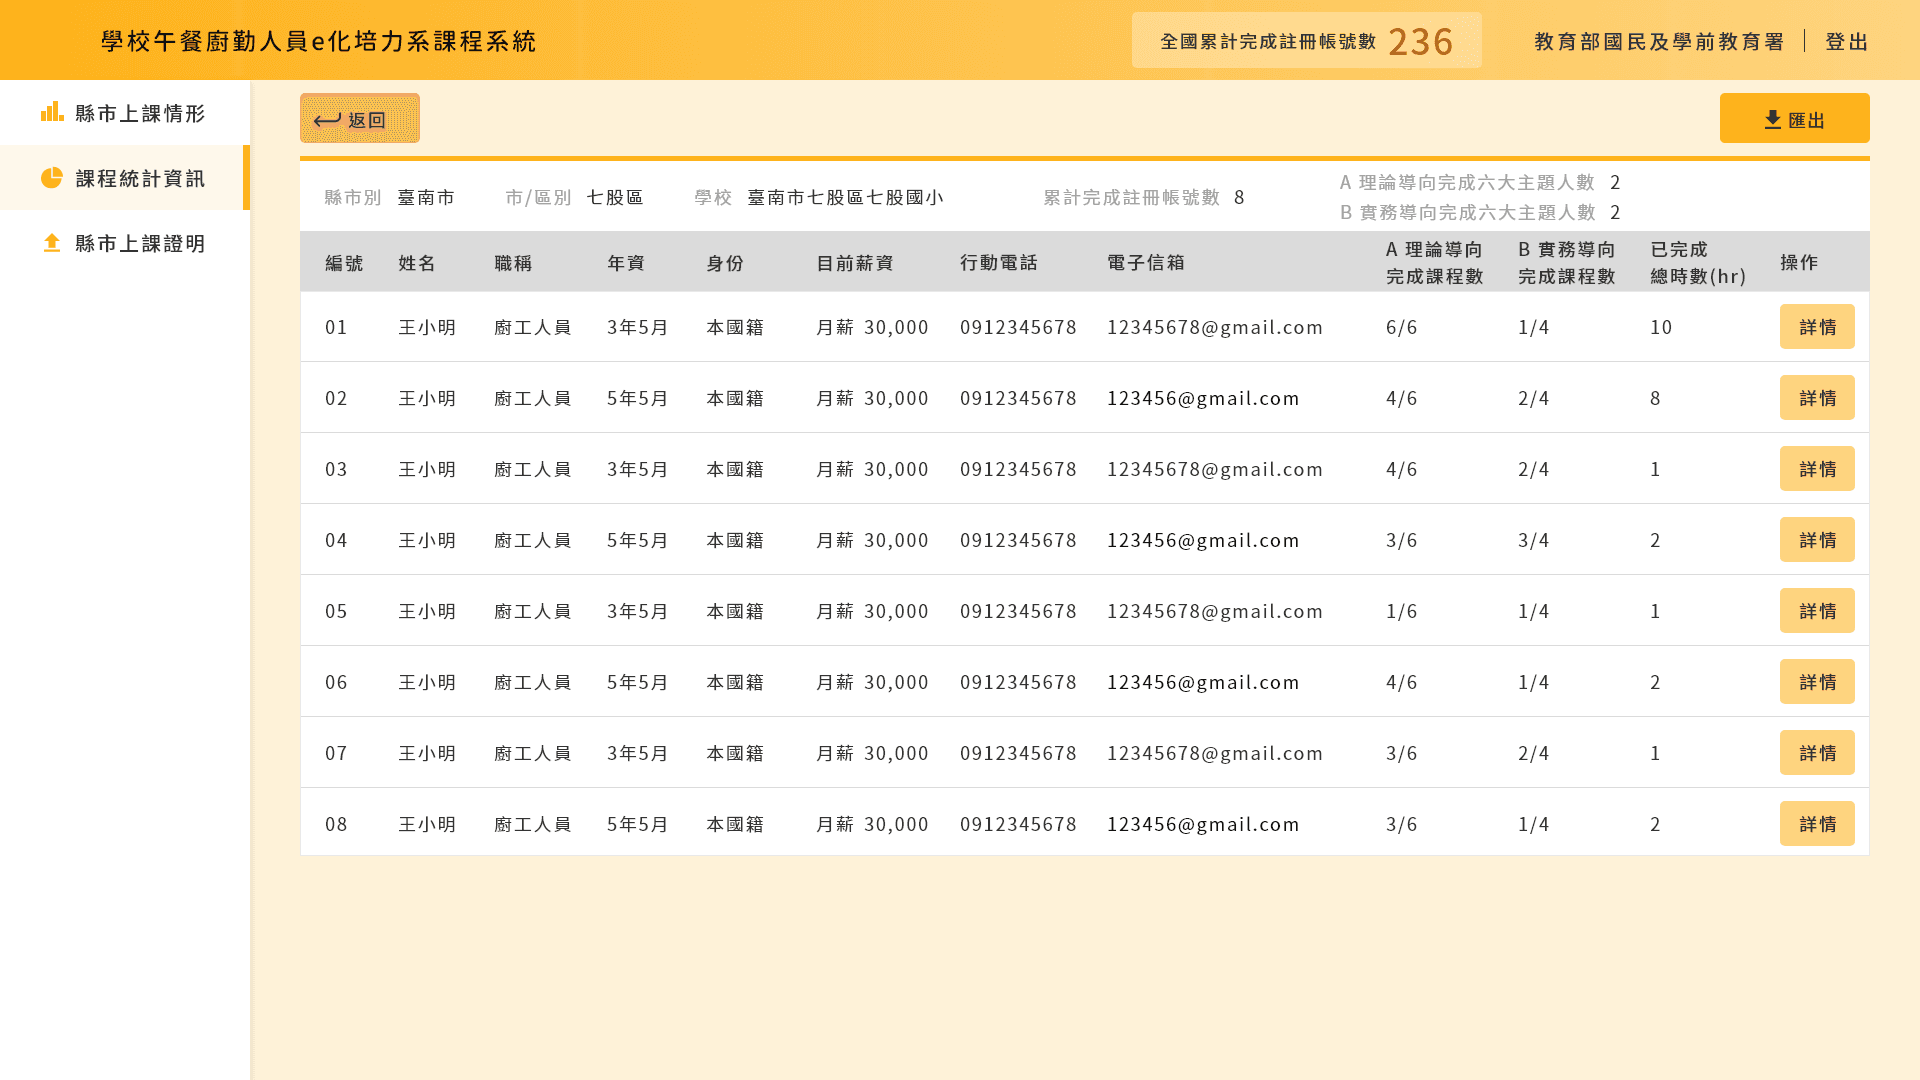
Task: View 詳情 in row 06
Action: 1817,682
